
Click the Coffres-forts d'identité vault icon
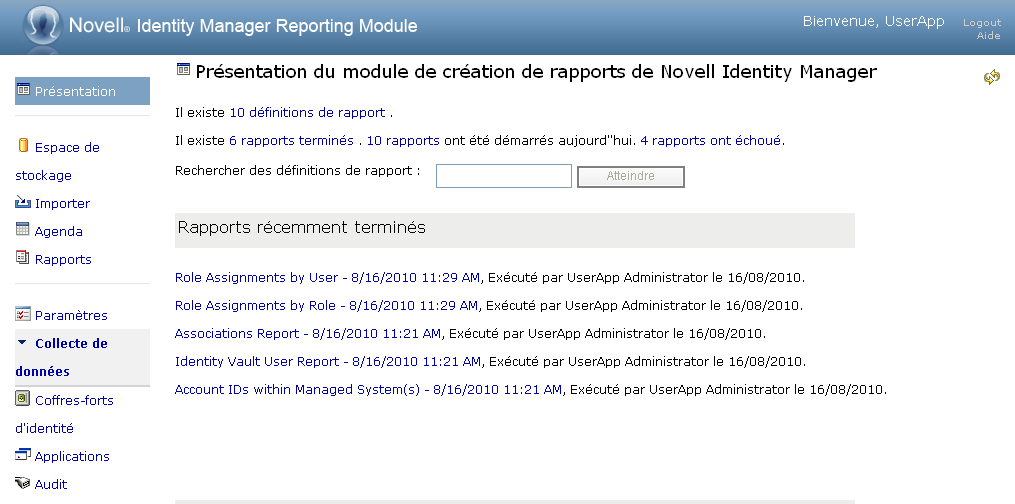pyautogui.click(x=23, y=398)
